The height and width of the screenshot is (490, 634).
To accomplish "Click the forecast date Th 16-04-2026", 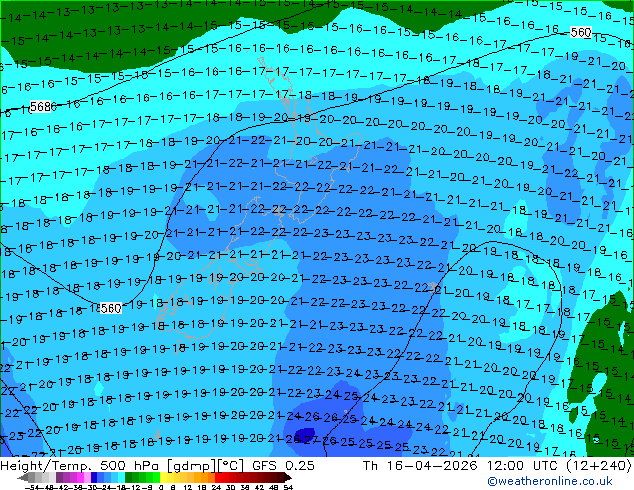I will (x=420, y=465).
